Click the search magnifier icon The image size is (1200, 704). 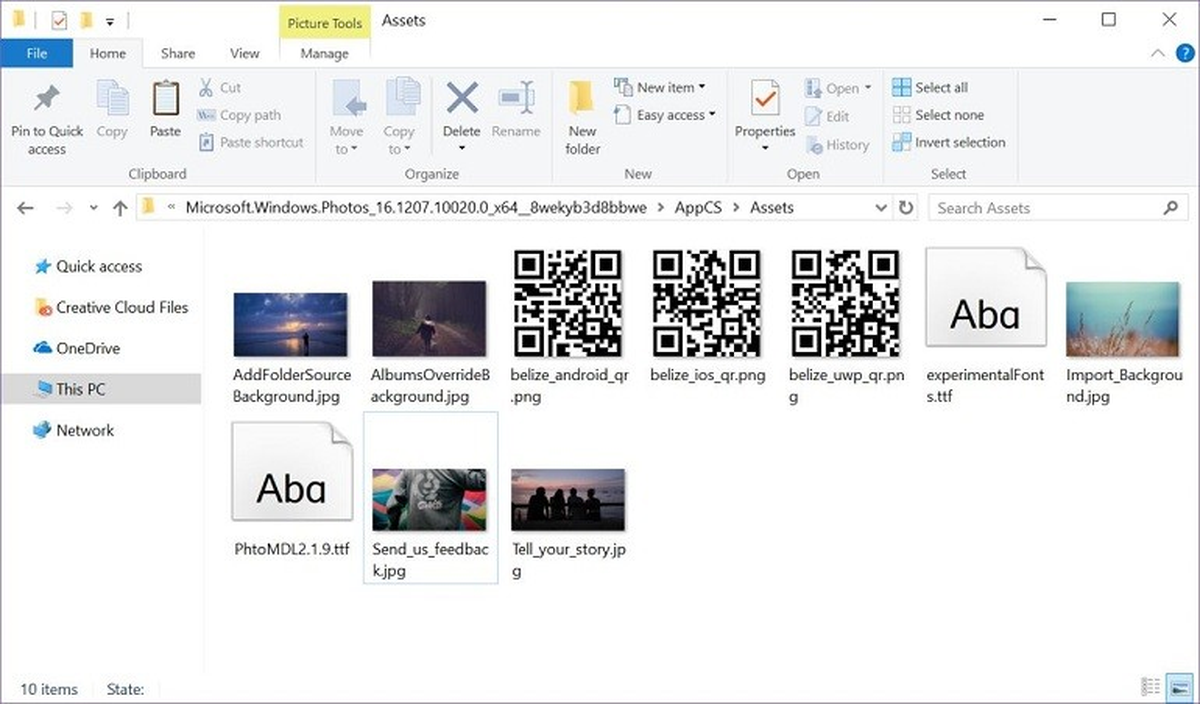pyautogui.click(x=1170, y=208)
